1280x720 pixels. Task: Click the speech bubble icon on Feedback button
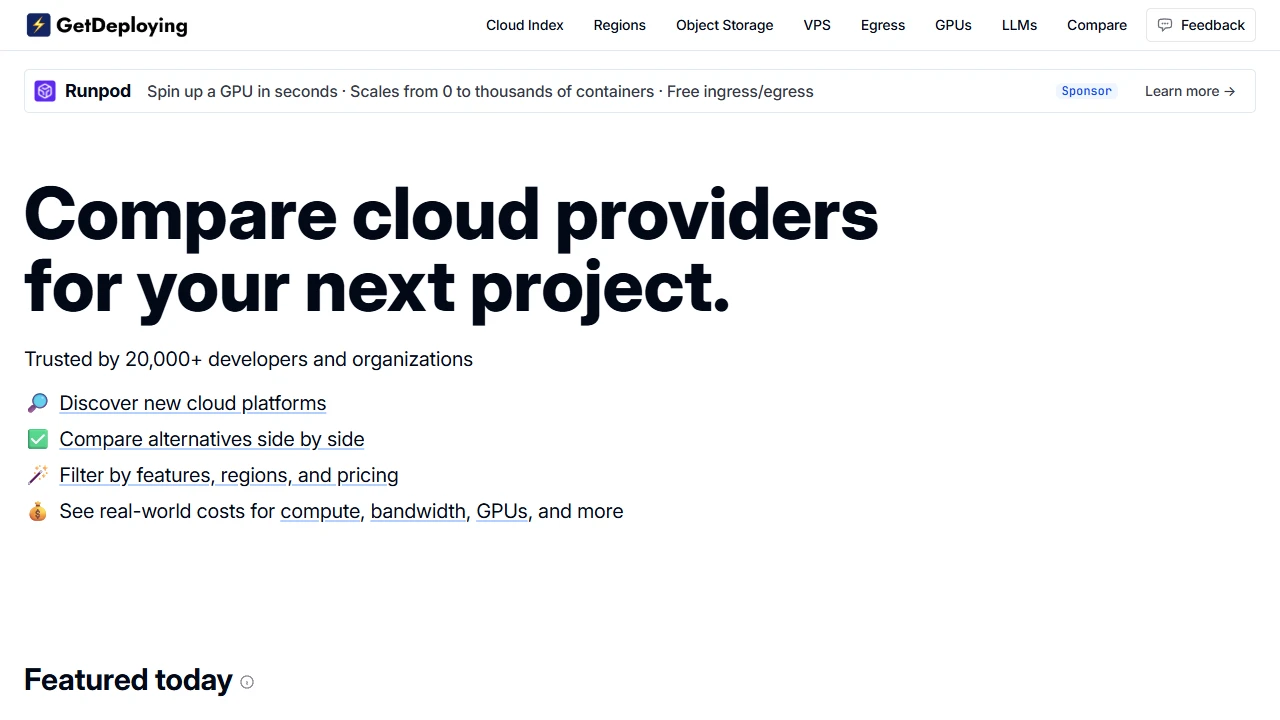(x=1164, y=24)
